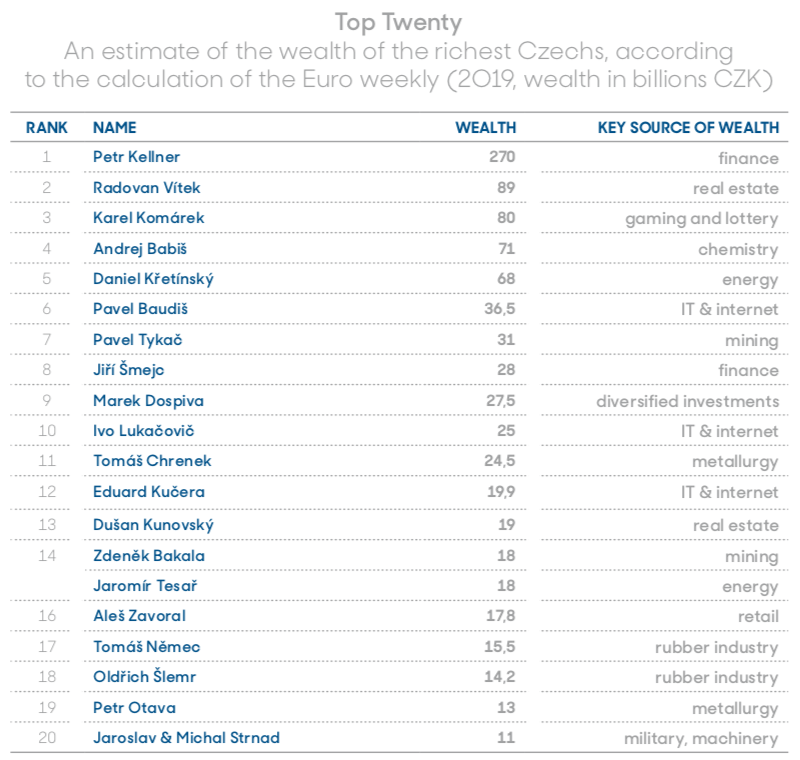Select Jiří Šmejc row name
Viewport: 800px width, 760px height.
click(129, 370)
